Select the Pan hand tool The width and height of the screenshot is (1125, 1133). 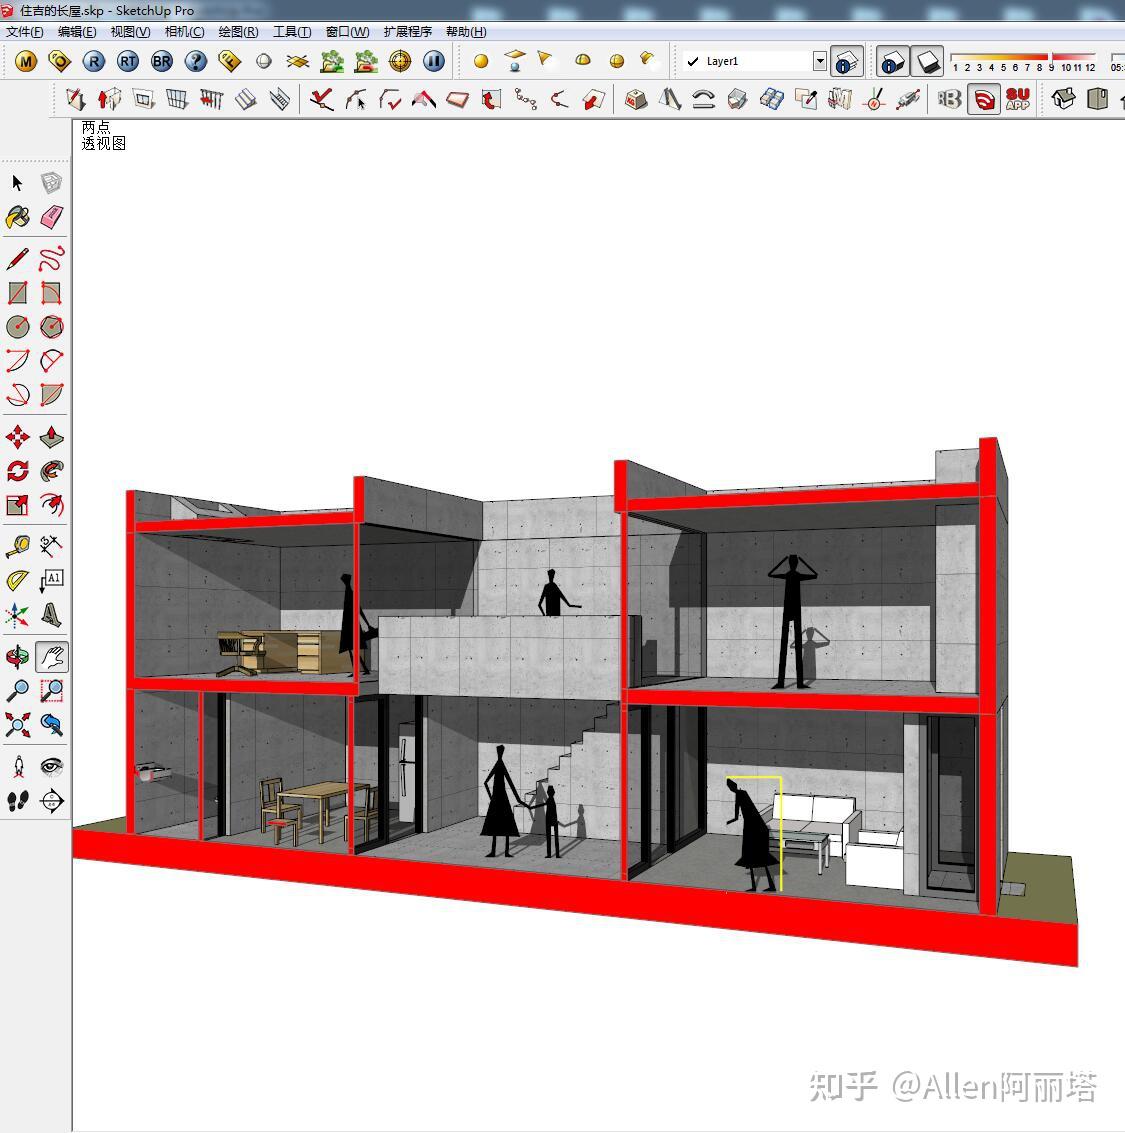[x=53, y=656]
